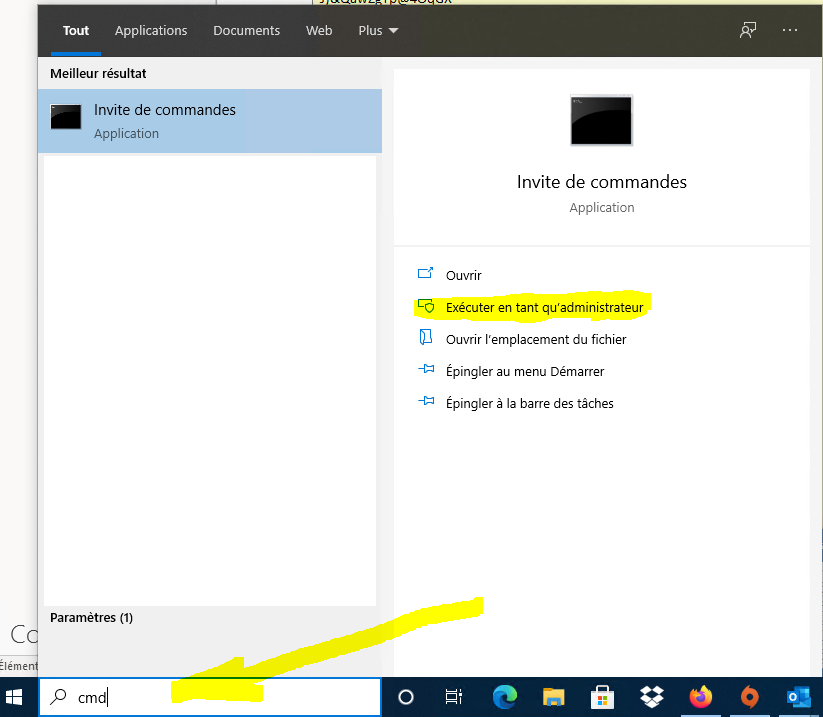Screen dimensions: 823x717
Task: Select Exécuter en tant qu'administrateur
Action: [544, 307]
